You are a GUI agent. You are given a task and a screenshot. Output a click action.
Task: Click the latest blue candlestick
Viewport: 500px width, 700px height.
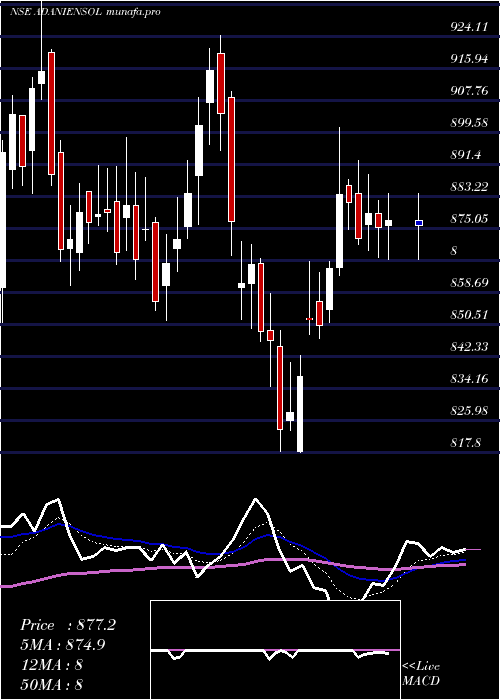pos(419,223)
